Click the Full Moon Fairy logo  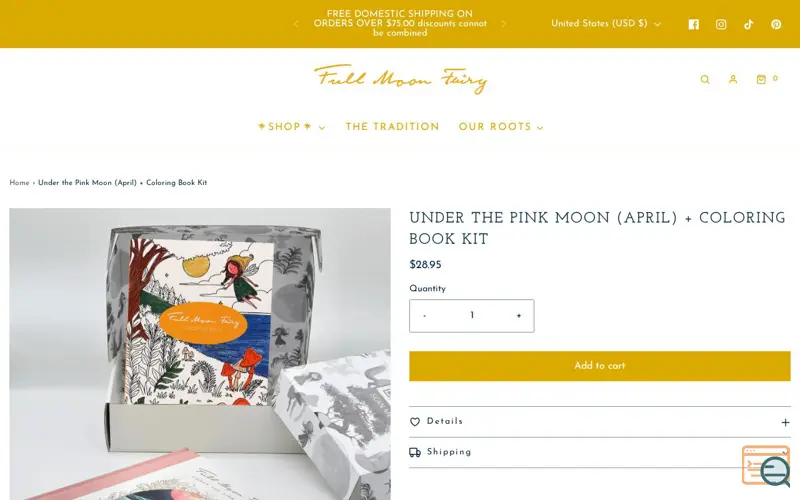click(401, 79)
